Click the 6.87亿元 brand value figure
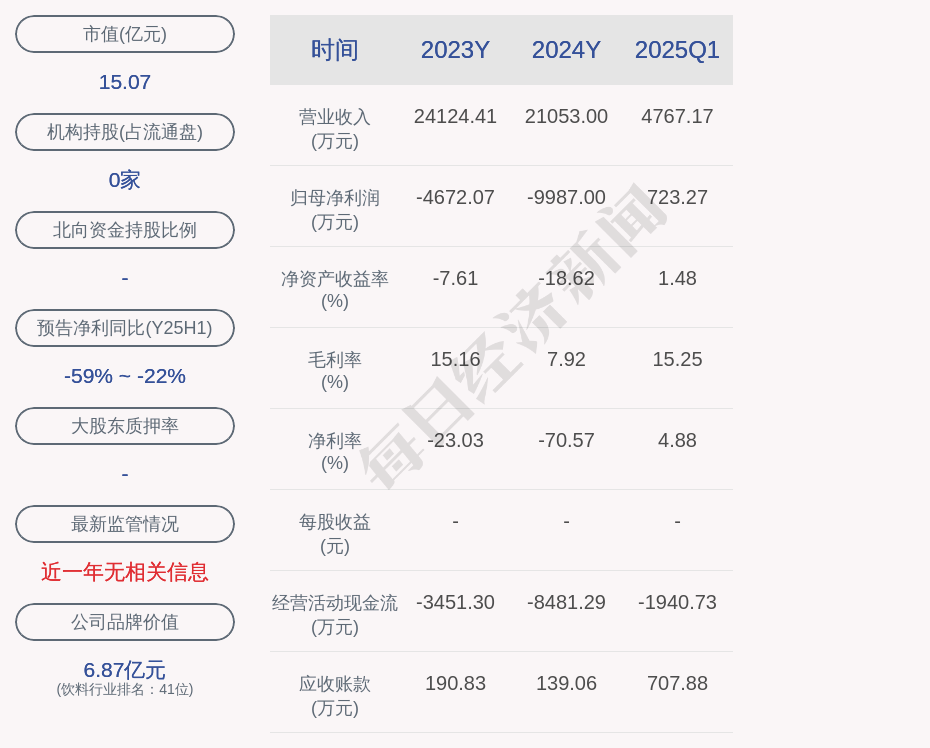The width and height of the screenshot is (930, 748). coord(125,670)
